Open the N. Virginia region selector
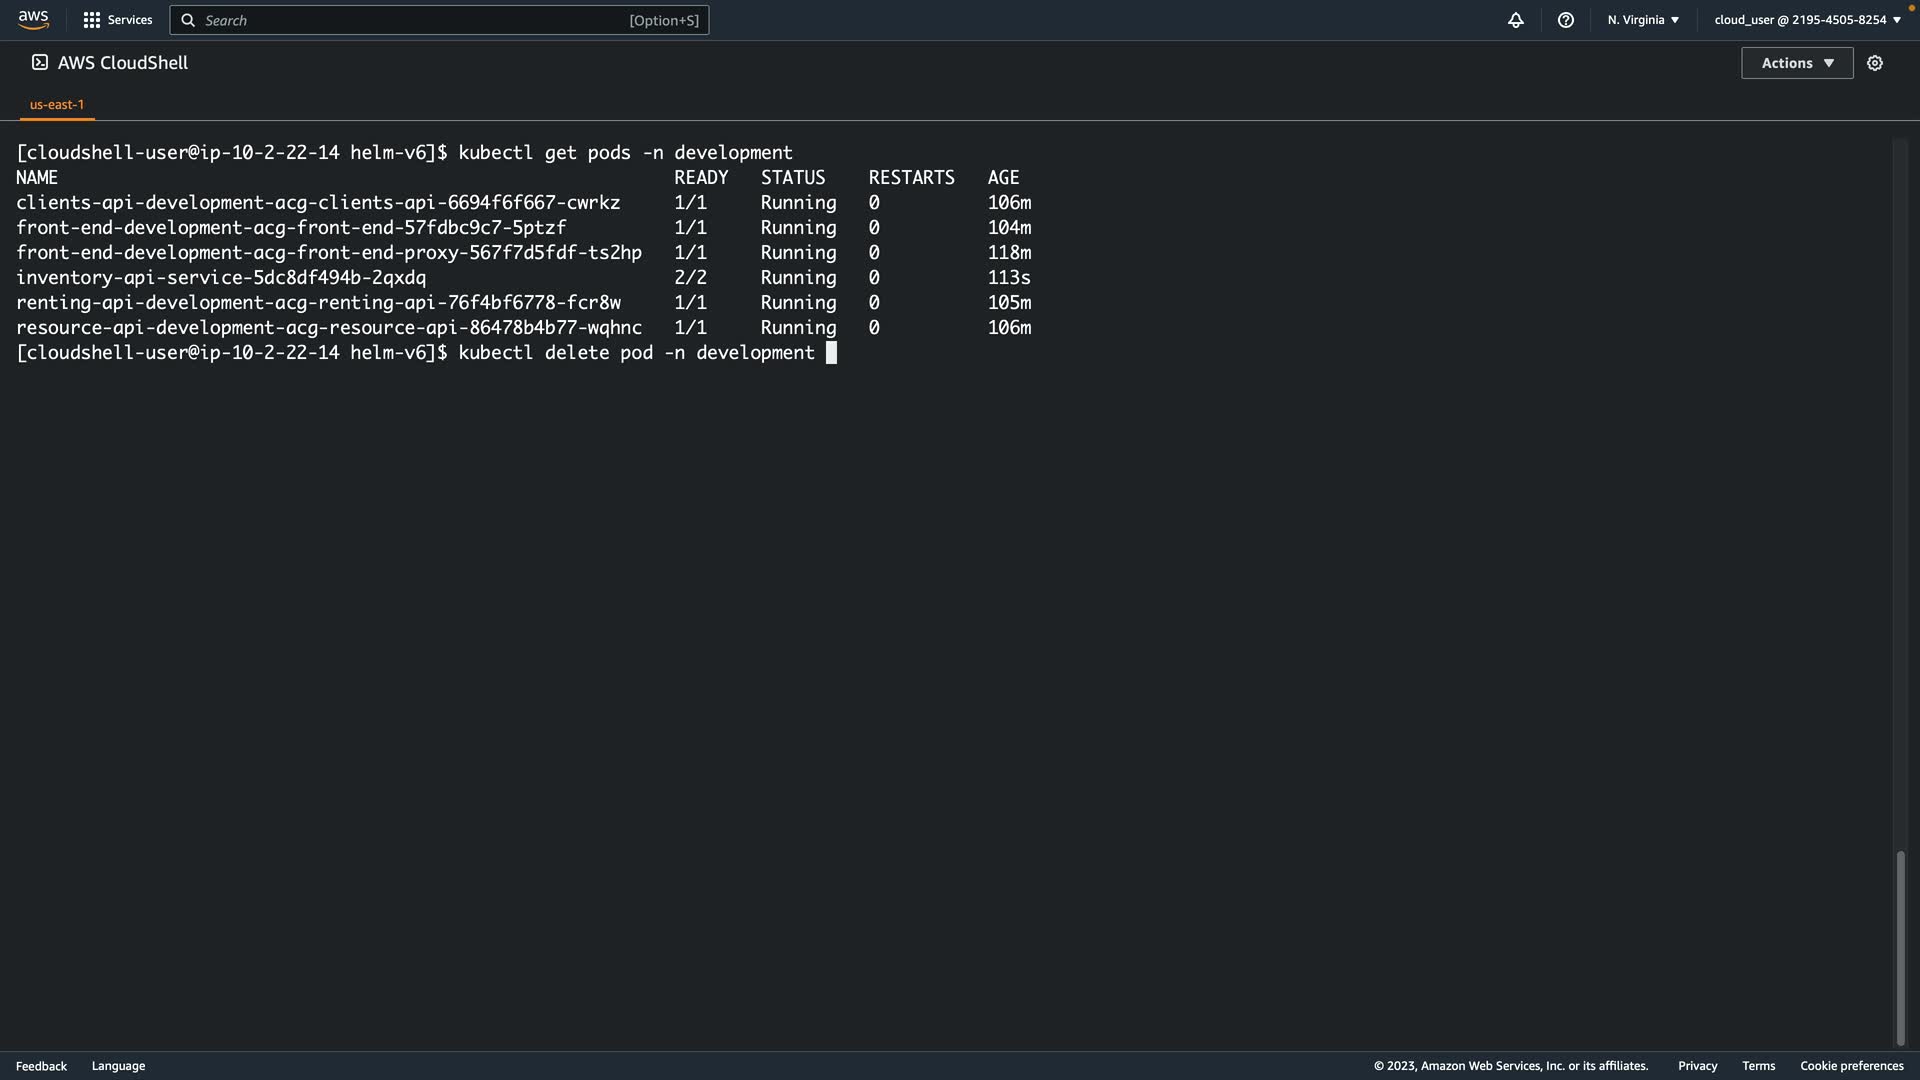Image resolution: width=1920 pixels, height=1080 pixels. coord(1643,20)
